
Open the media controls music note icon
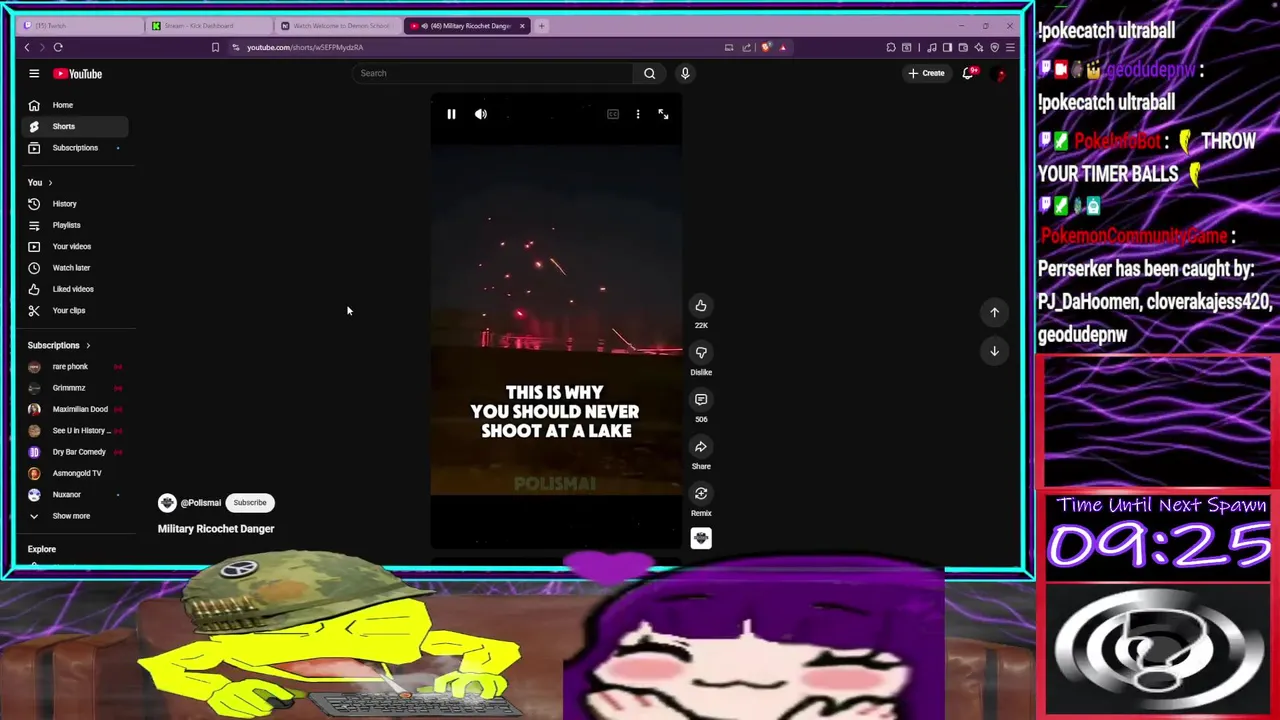(932, 47)
